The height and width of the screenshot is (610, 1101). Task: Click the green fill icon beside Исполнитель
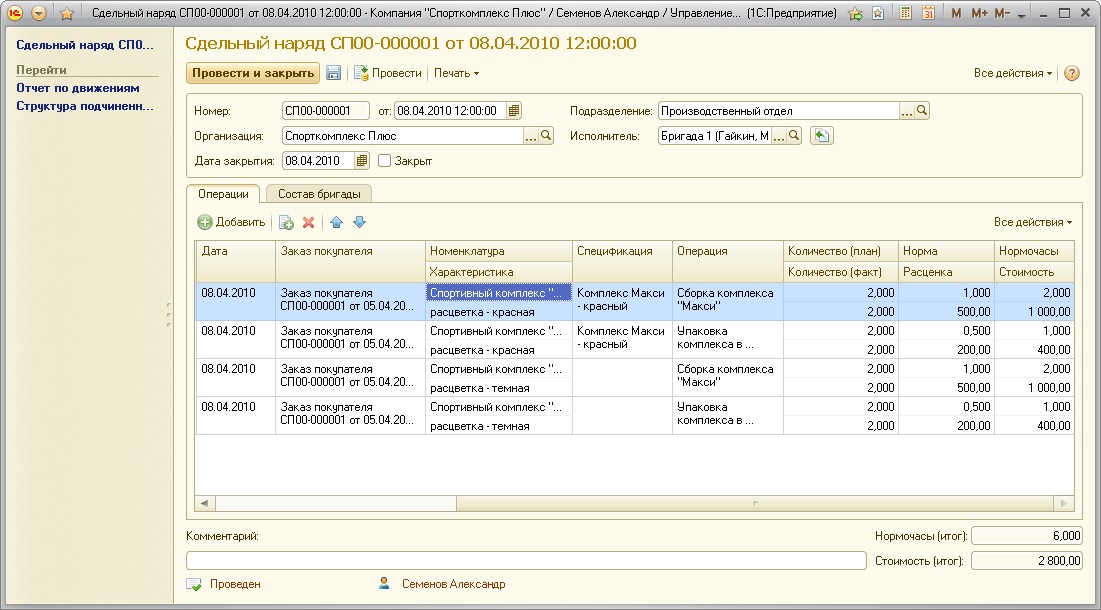(821, 136)
